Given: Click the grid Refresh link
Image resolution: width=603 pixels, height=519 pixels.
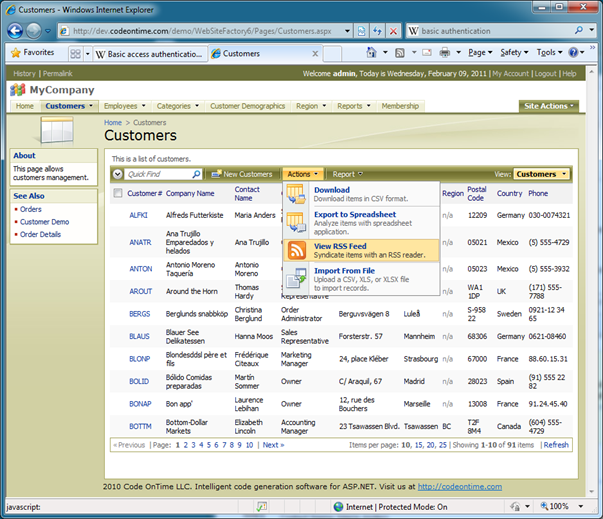Looking at the screenshot, I should (556, 445).
